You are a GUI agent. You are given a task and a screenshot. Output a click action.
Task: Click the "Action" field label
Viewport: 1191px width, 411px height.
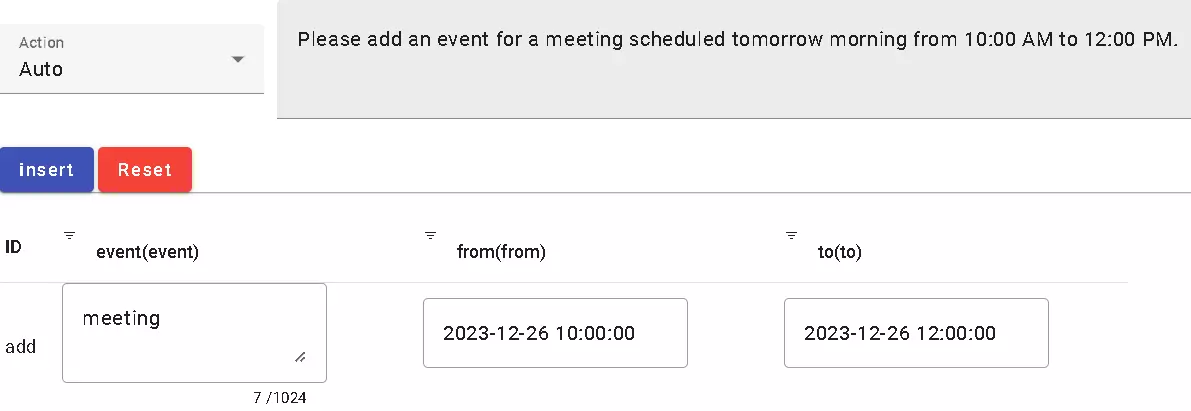(41, 43)
